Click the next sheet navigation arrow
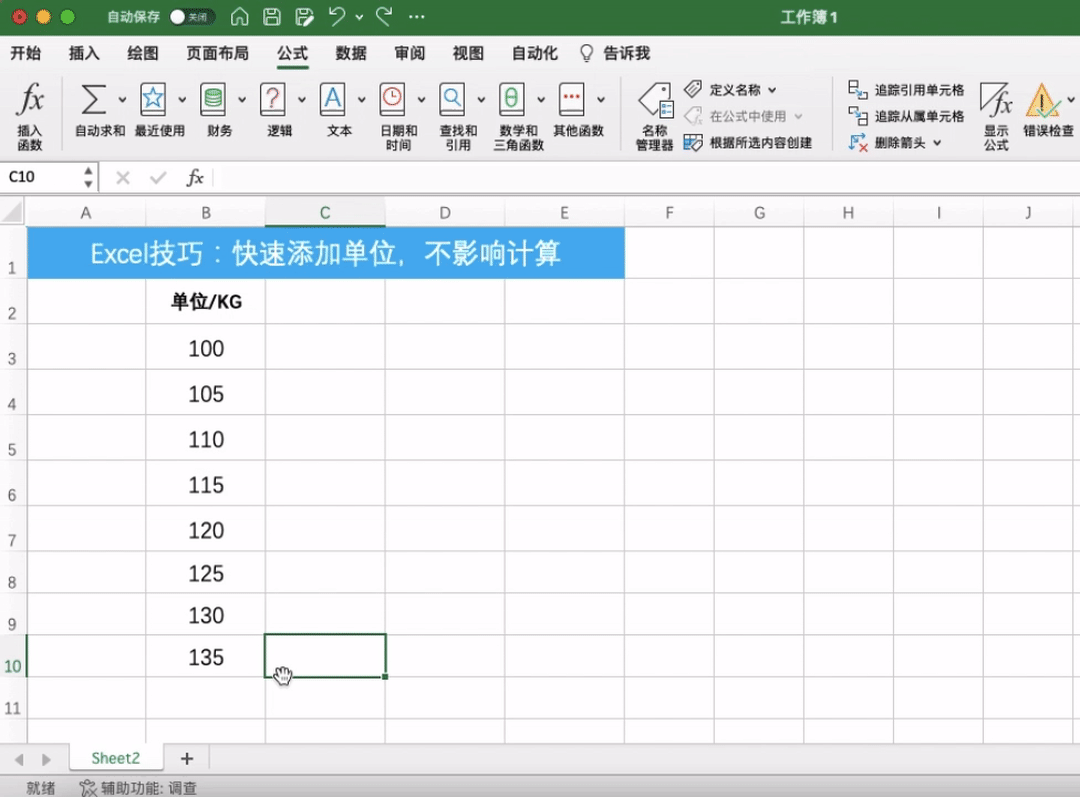 coord(46,759)
